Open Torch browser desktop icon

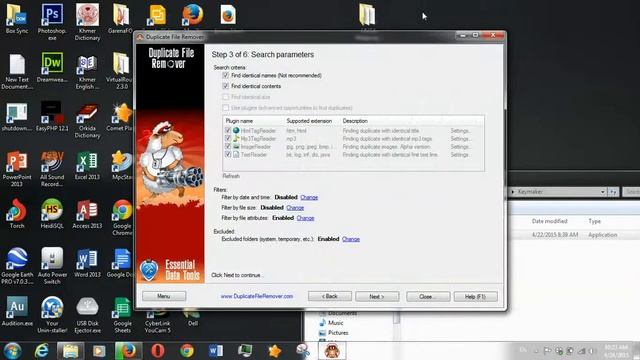[17, 213]
